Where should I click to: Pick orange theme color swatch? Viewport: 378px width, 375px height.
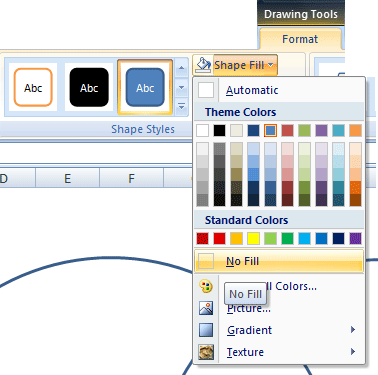[355, 130]
